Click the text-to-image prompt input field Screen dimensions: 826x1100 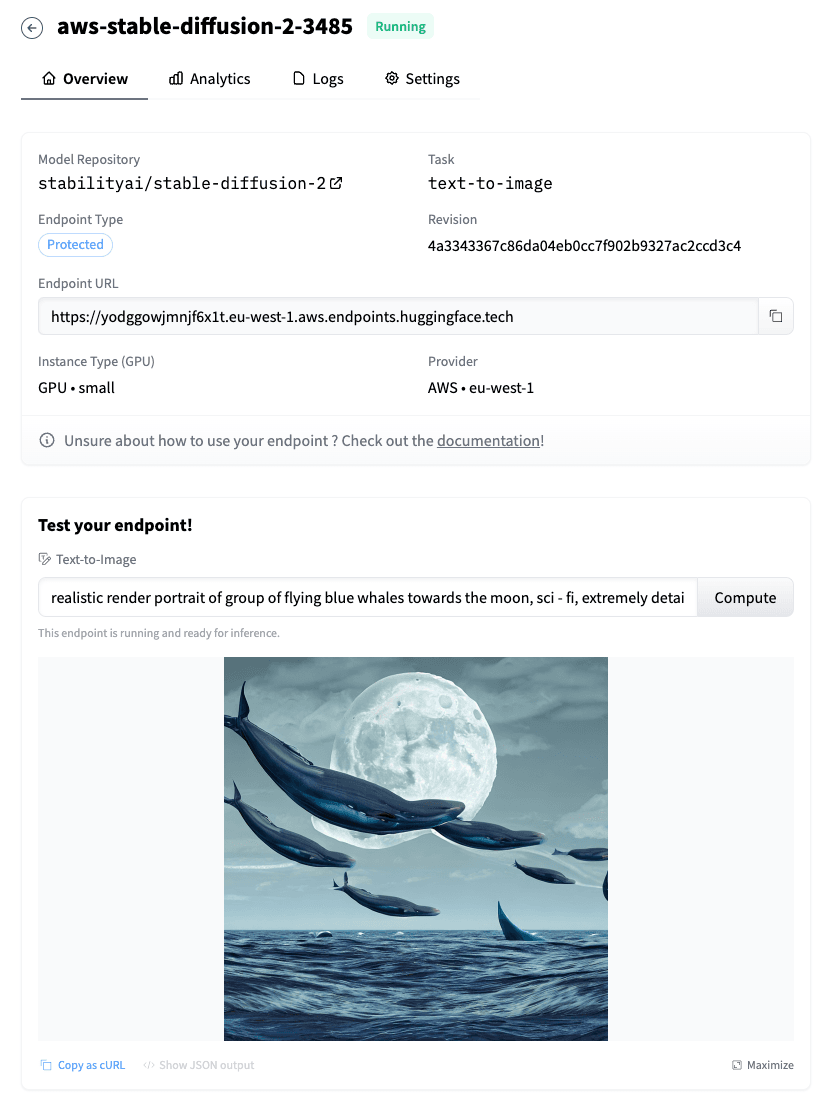368,598
